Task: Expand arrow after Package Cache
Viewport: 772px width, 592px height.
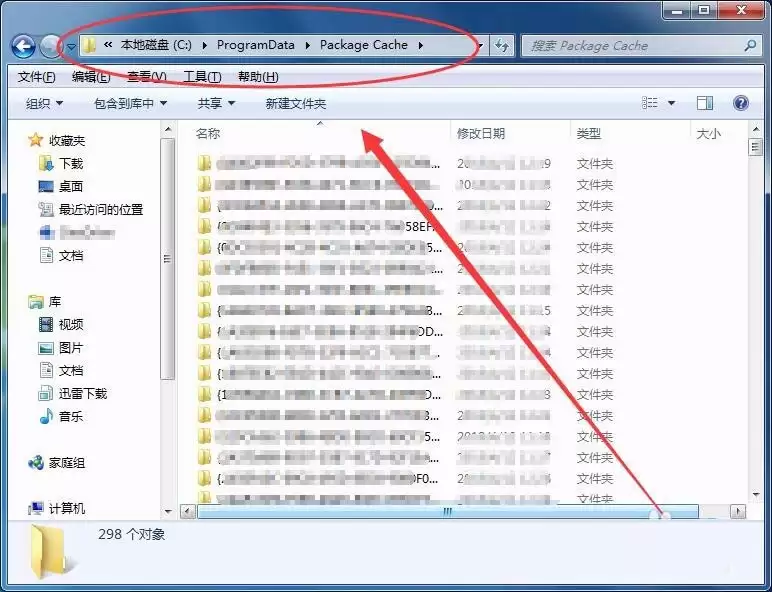Action: (x=420, y=45)
